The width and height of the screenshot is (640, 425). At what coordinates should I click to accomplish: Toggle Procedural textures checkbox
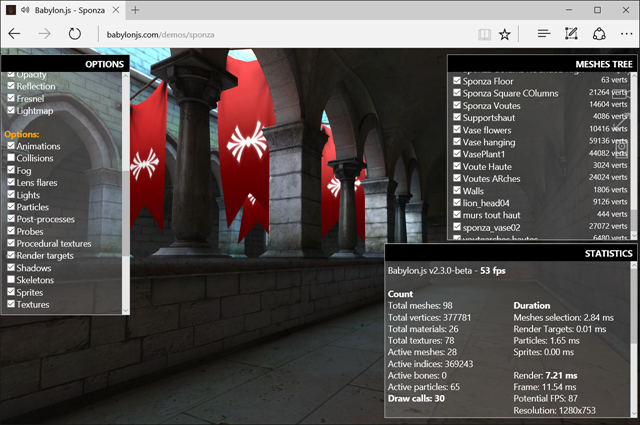click(11, 243)
